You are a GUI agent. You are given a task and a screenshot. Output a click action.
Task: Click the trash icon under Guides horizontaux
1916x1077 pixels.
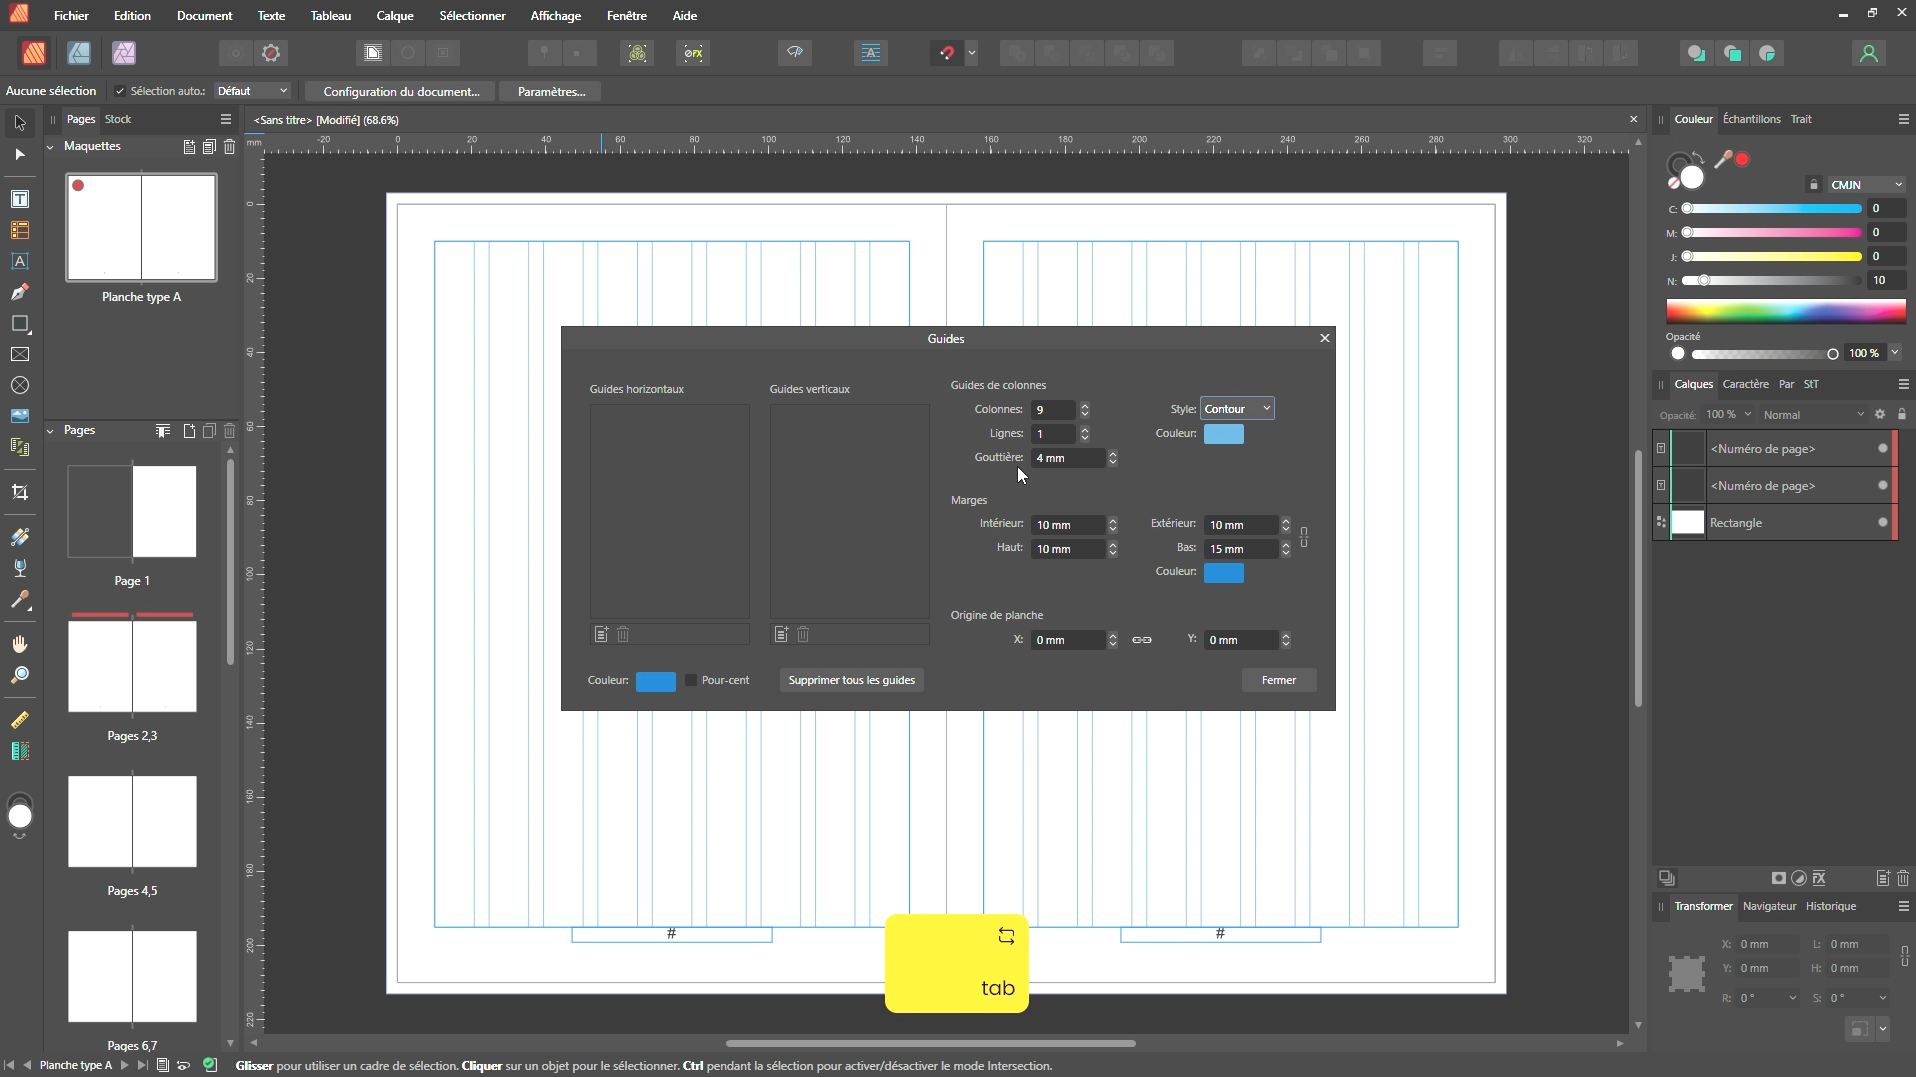point(623,634)
